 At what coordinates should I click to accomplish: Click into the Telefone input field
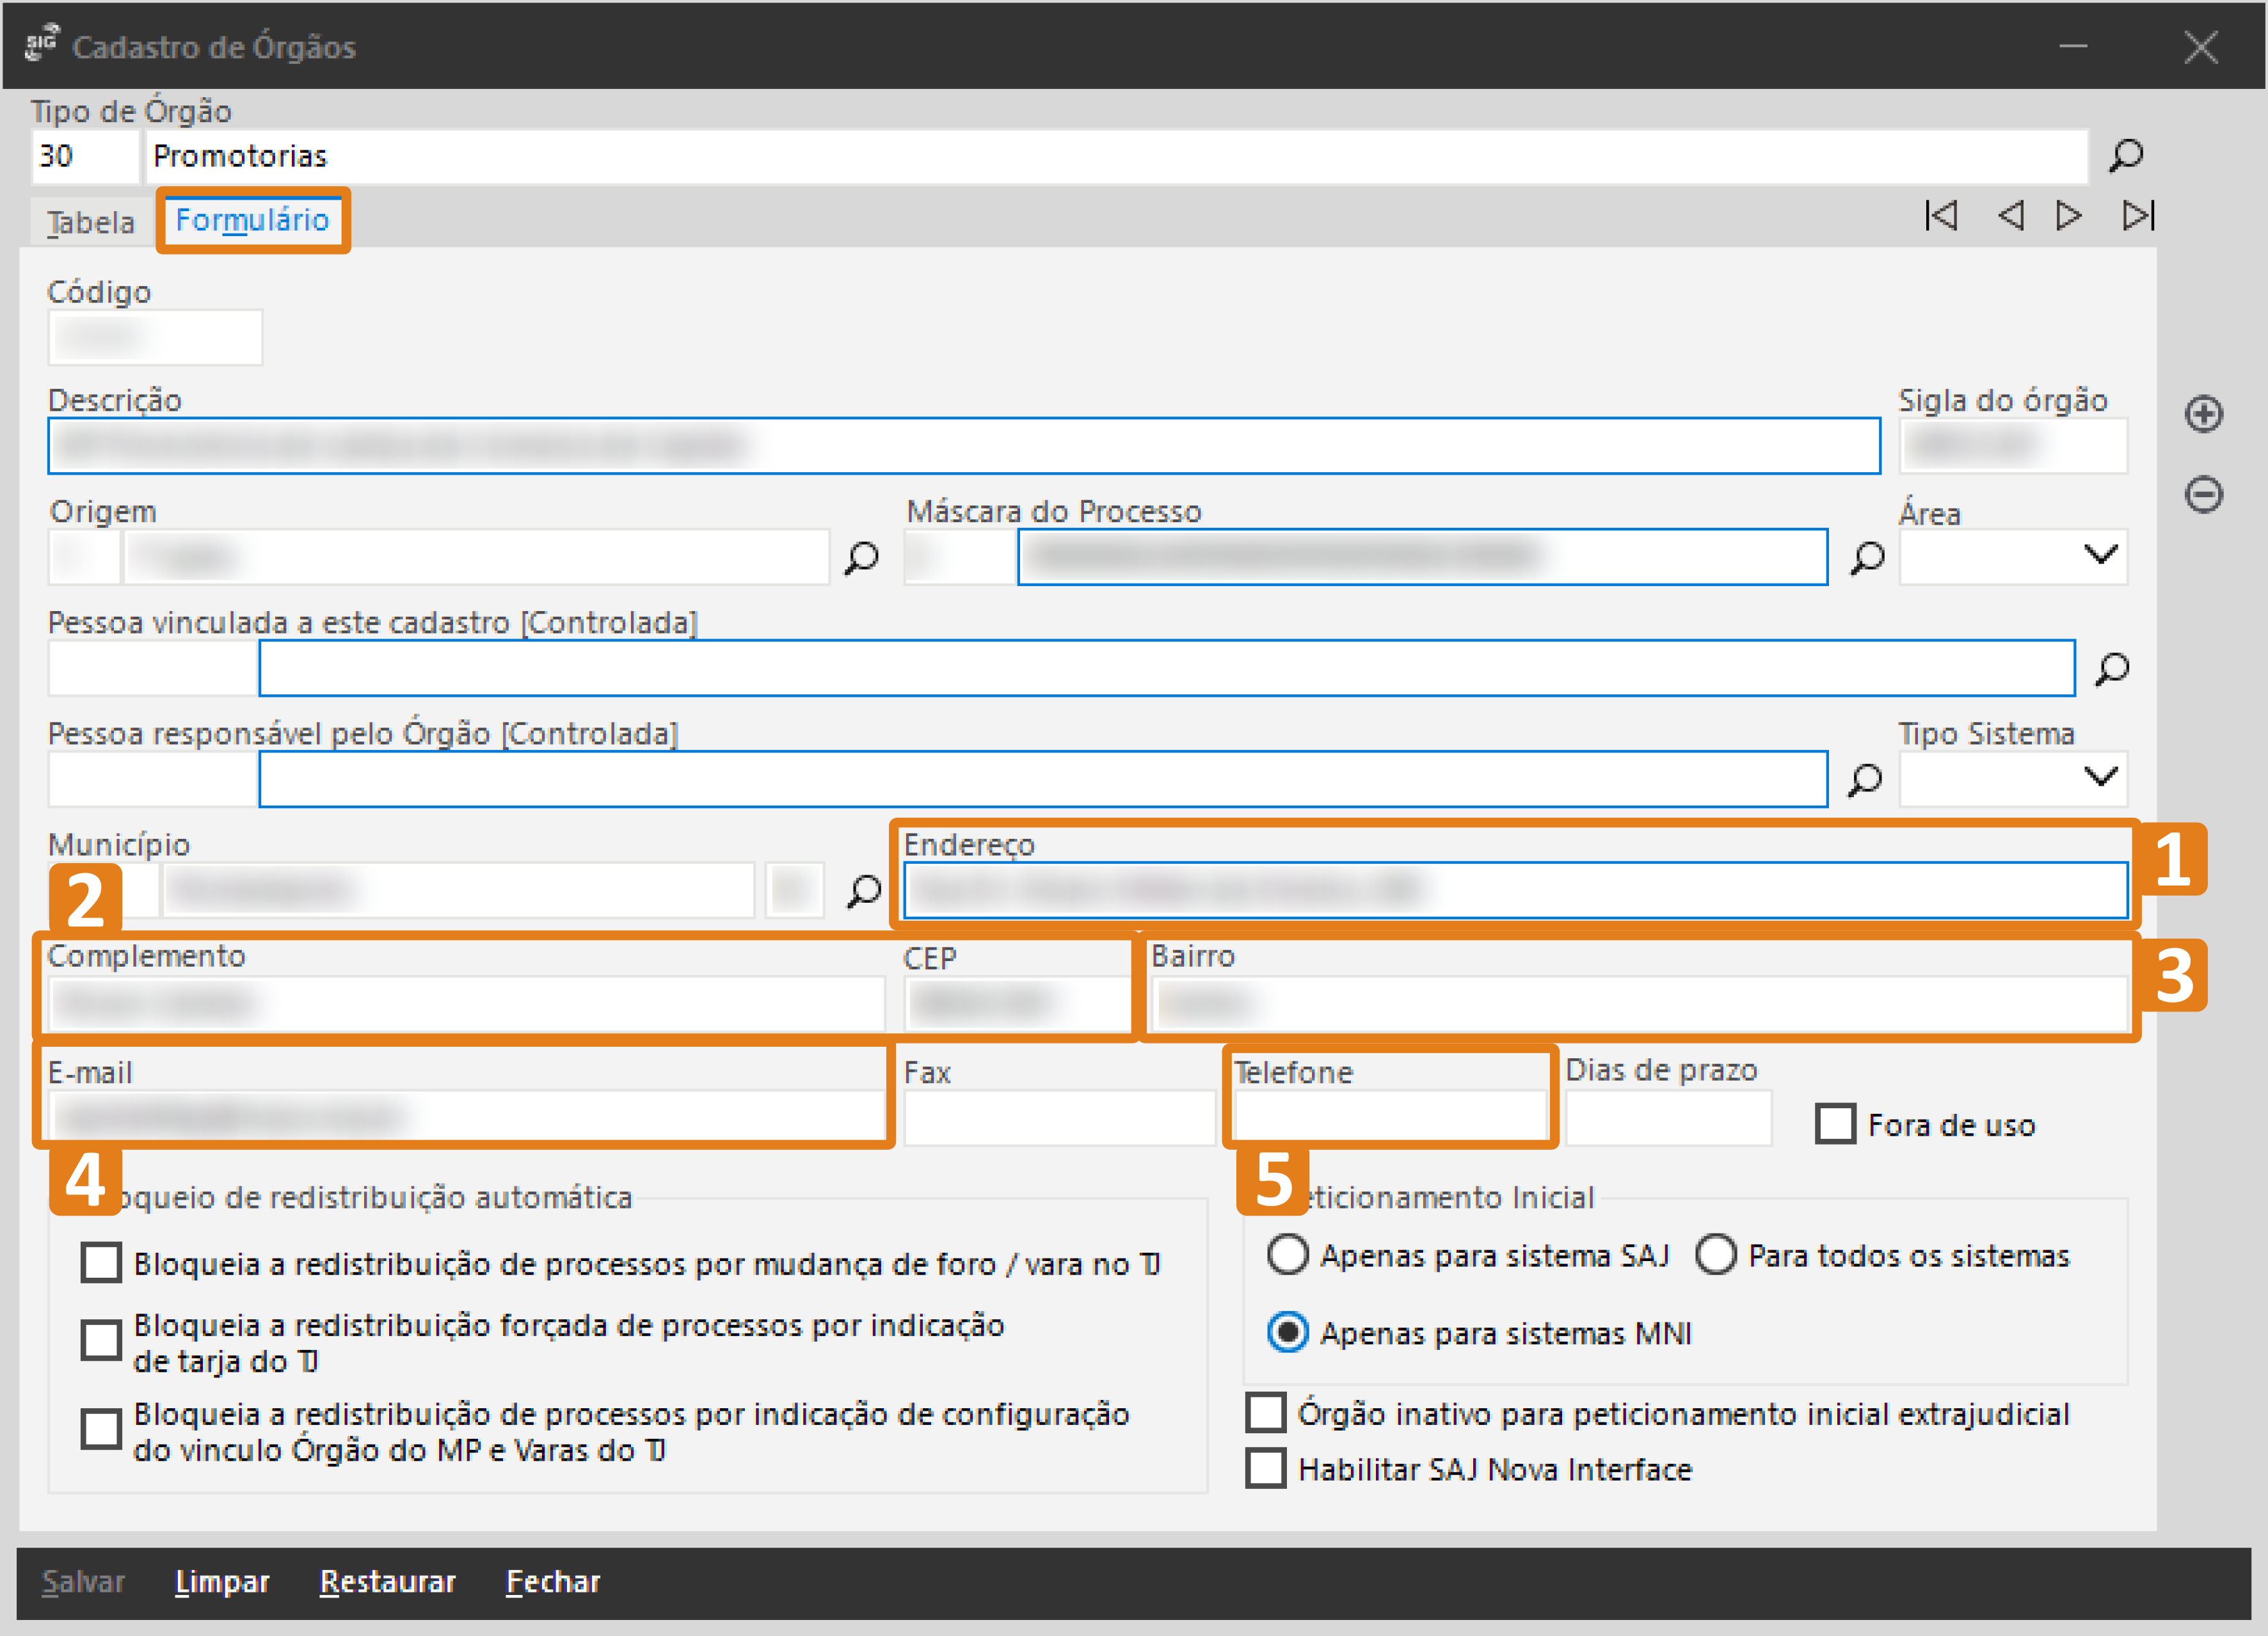point(1389,1115)
